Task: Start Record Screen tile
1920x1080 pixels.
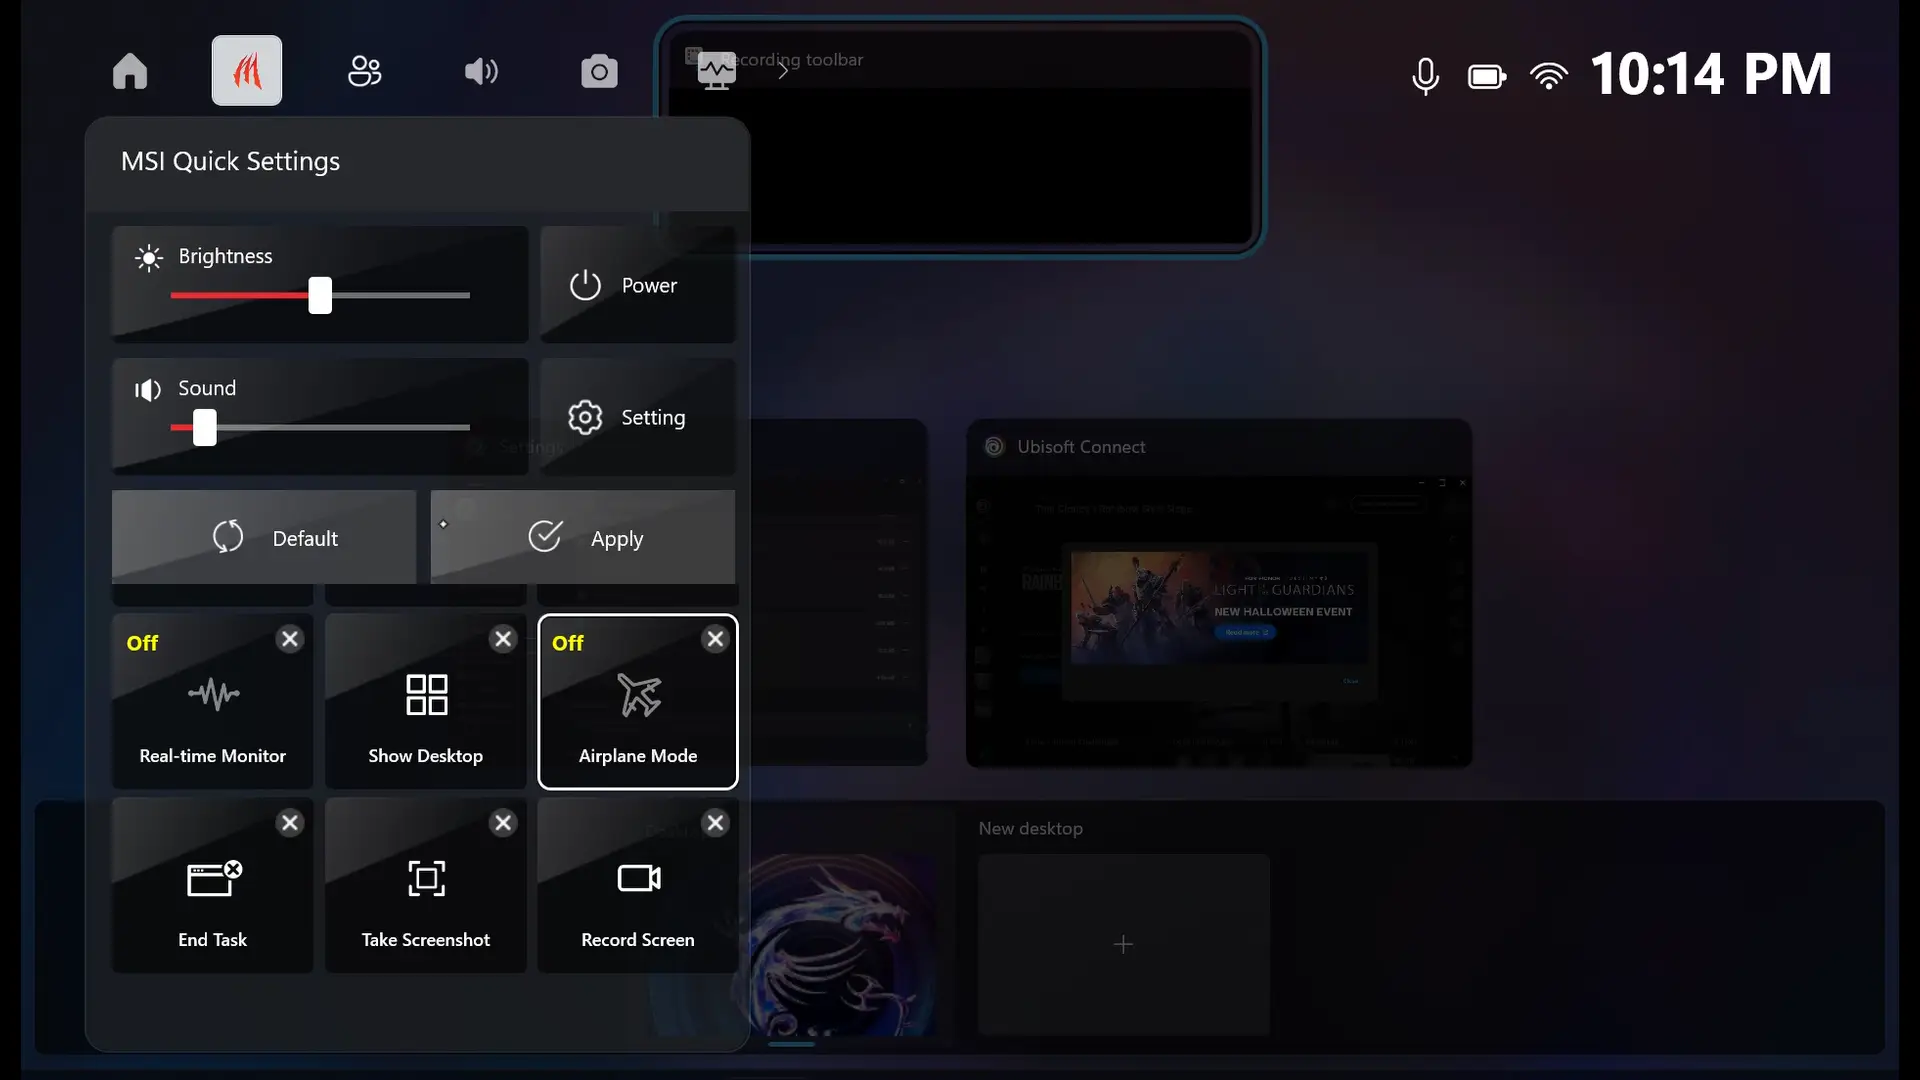Action: pyautogui.click(x=638, y=886)
